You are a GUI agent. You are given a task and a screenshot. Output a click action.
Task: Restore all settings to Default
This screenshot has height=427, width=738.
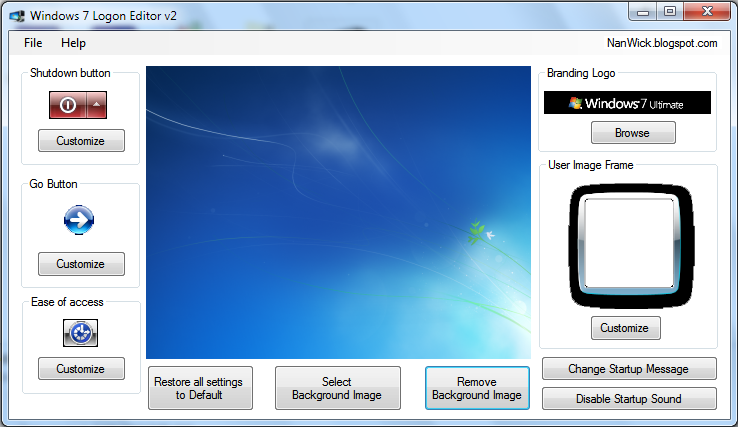200,388
